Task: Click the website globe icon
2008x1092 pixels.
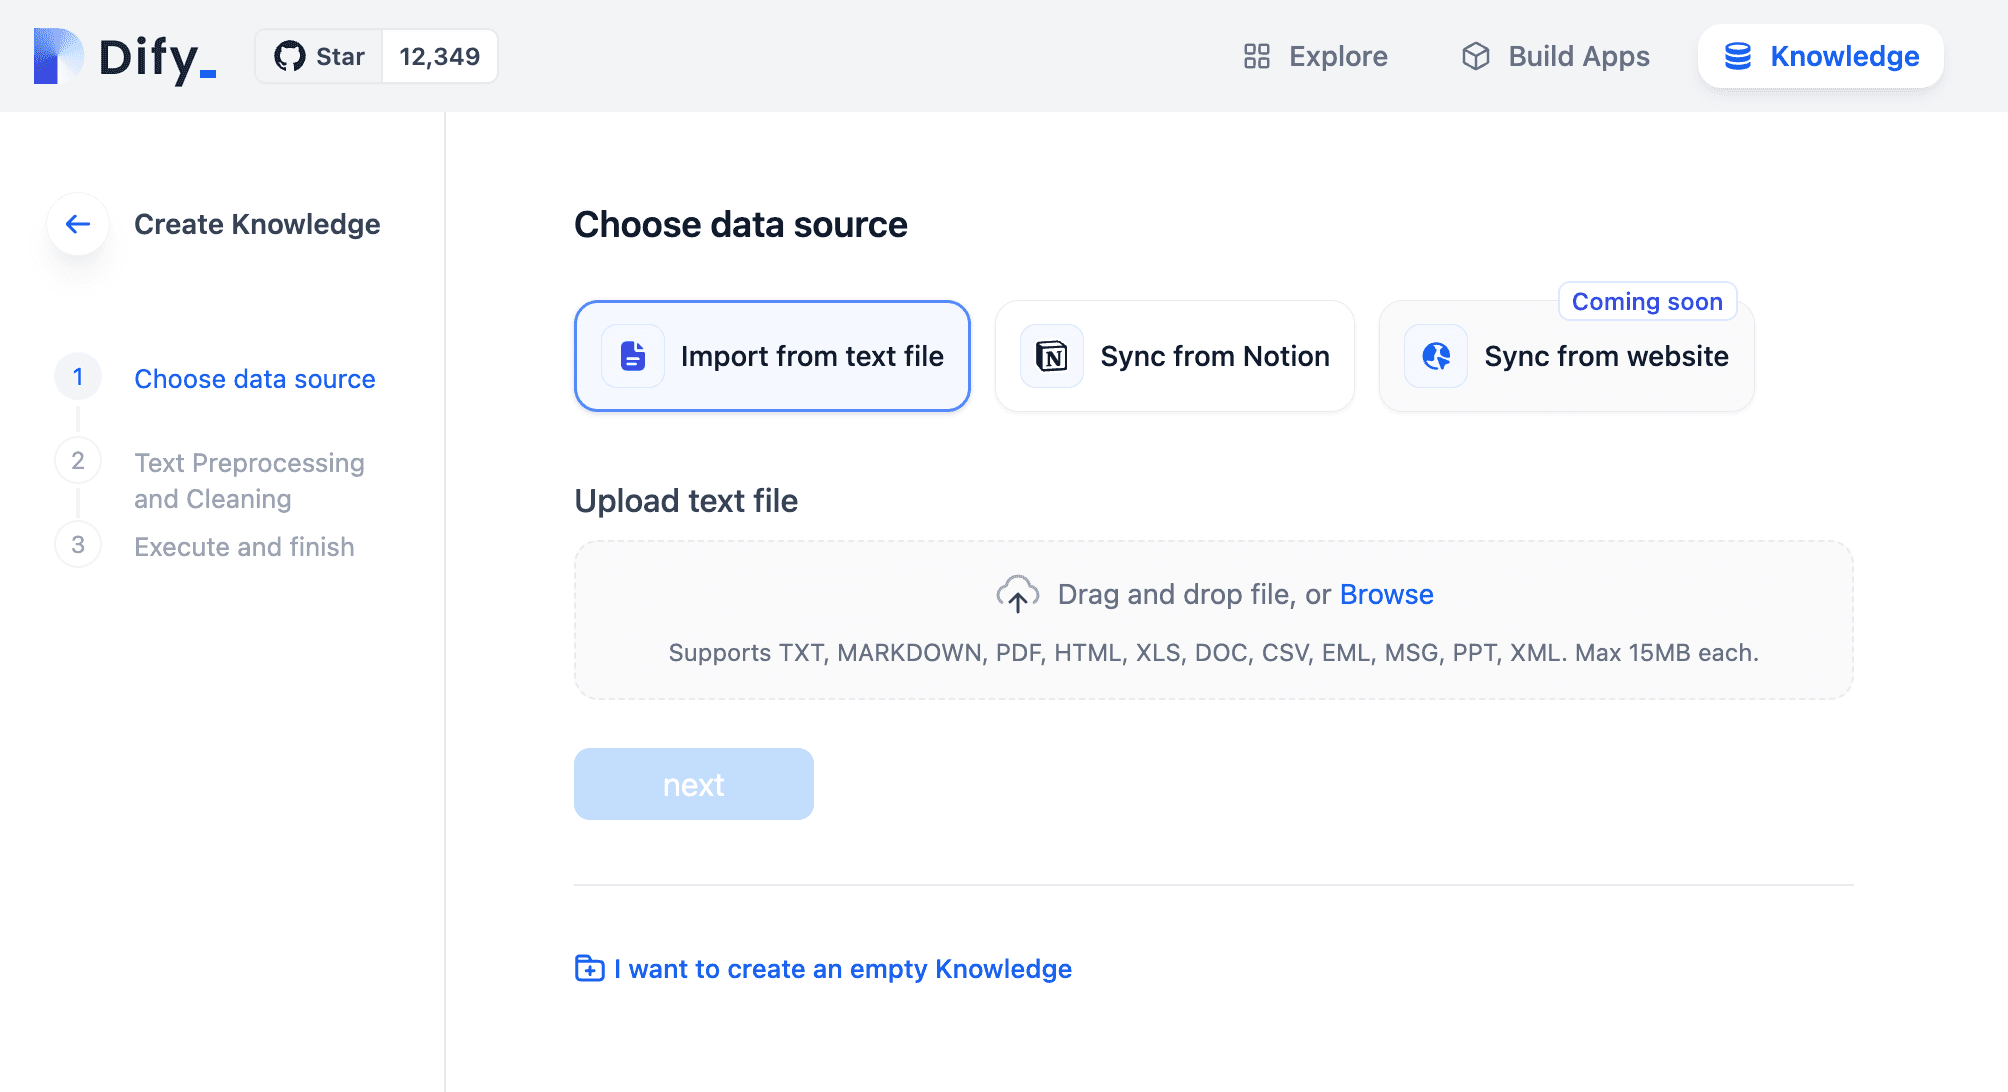Action: 1436,356
